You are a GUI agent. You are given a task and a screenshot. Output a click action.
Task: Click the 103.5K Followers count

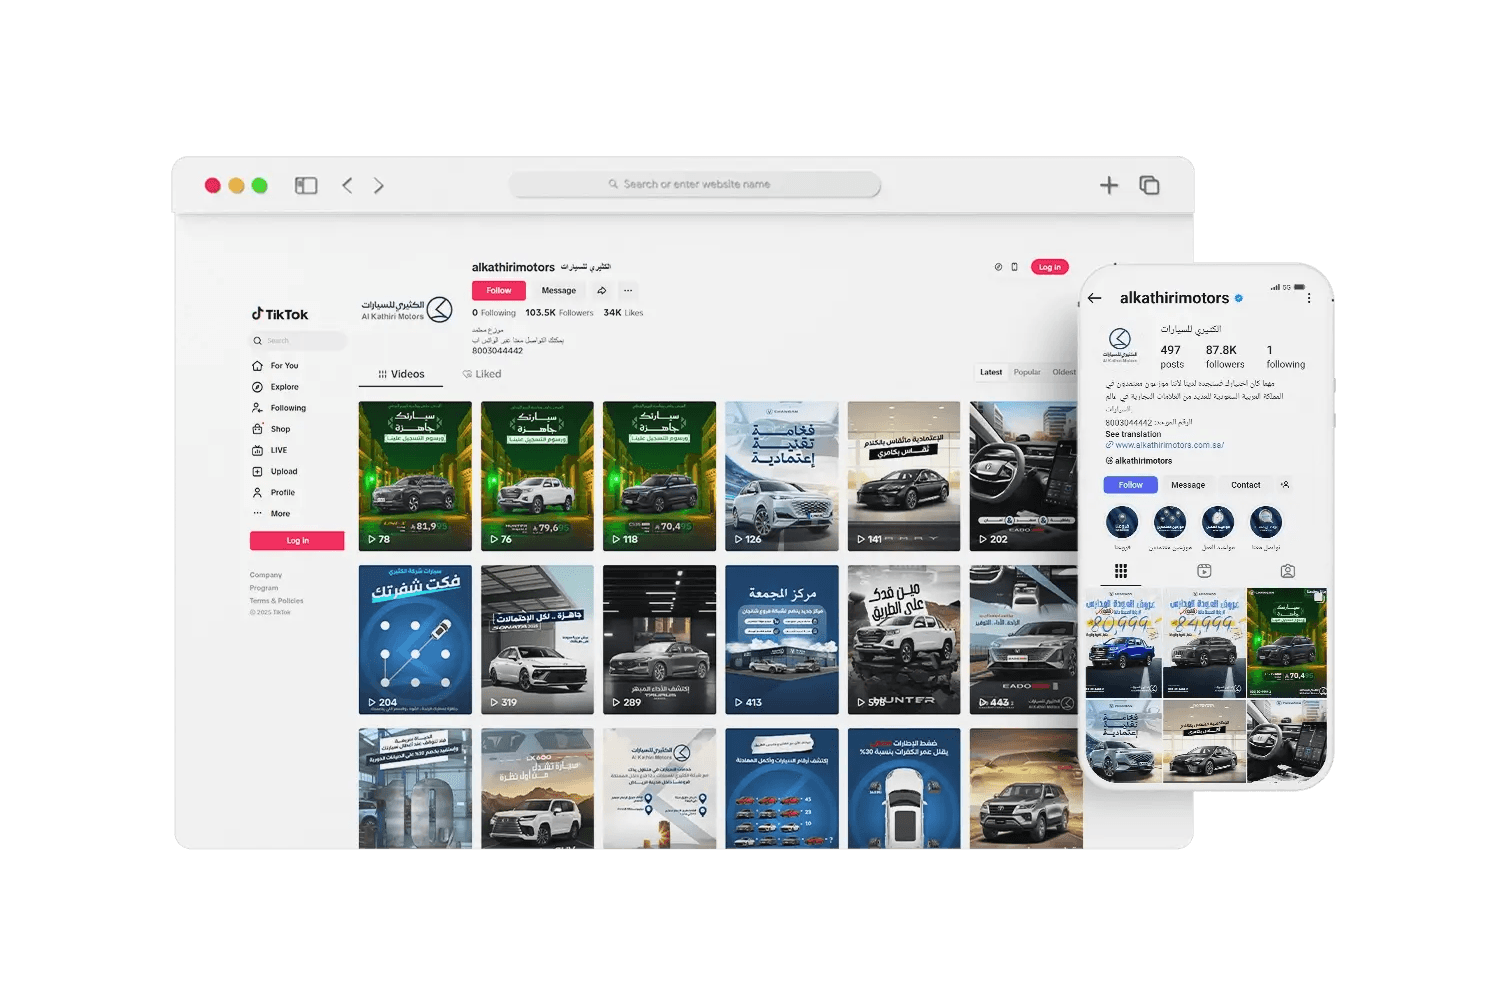tap(559, 313)
